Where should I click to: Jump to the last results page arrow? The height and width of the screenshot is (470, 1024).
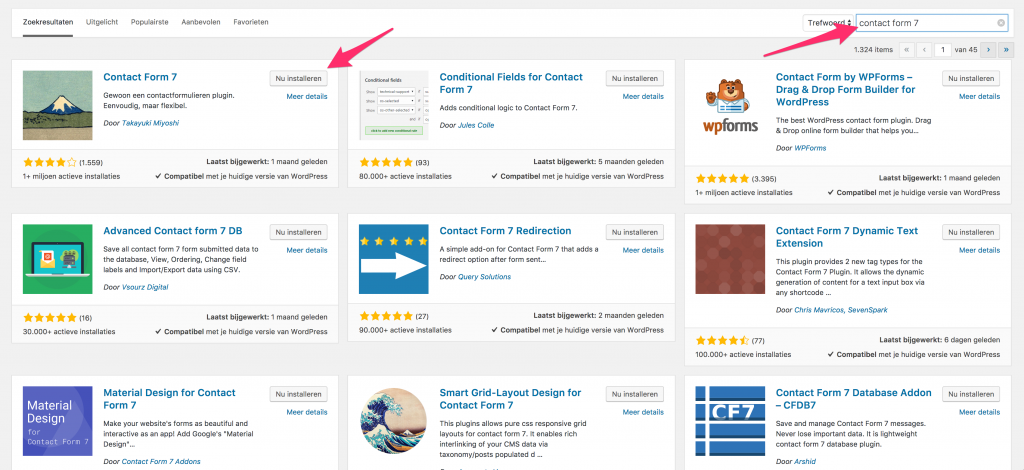pyautogui.click(x=1005, y=48)
